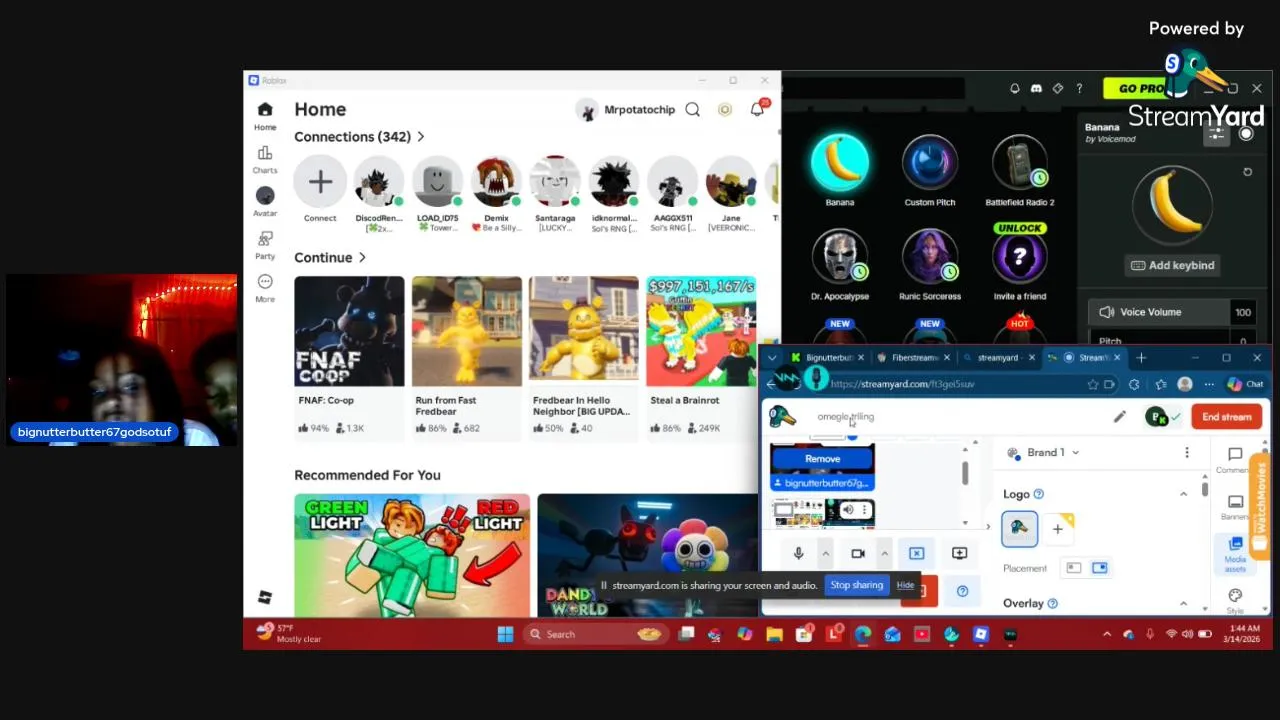Screen dimensions: 1280x720
Task: Open Roblox notifications bell
Action: 758,110
